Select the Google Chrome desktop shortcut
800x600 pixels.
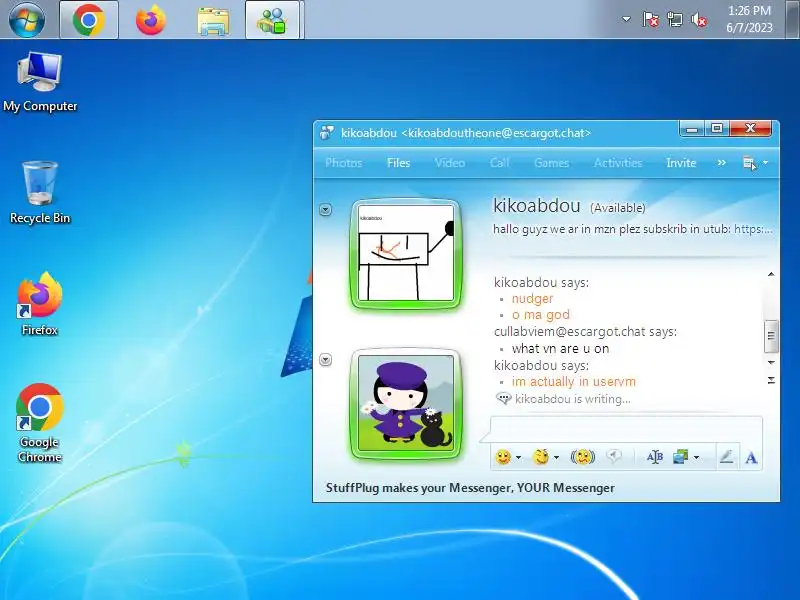click(x=40, y=423)
